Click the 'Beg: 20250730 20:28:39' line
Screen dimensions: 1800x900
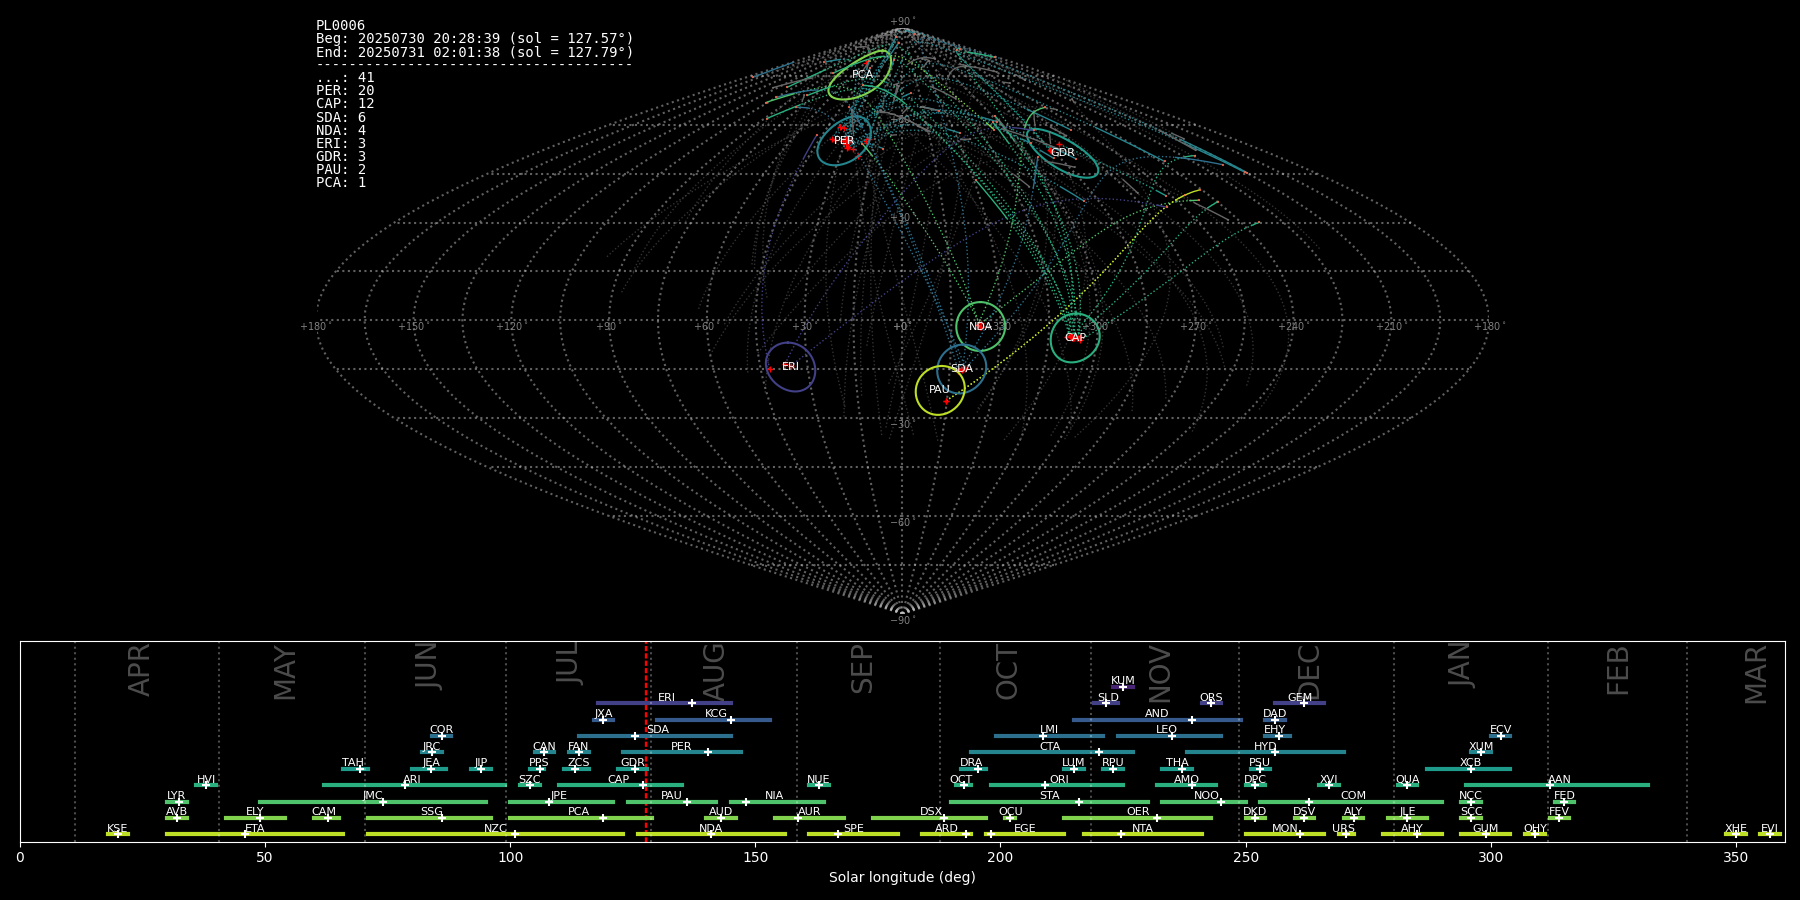coord(475,39)
